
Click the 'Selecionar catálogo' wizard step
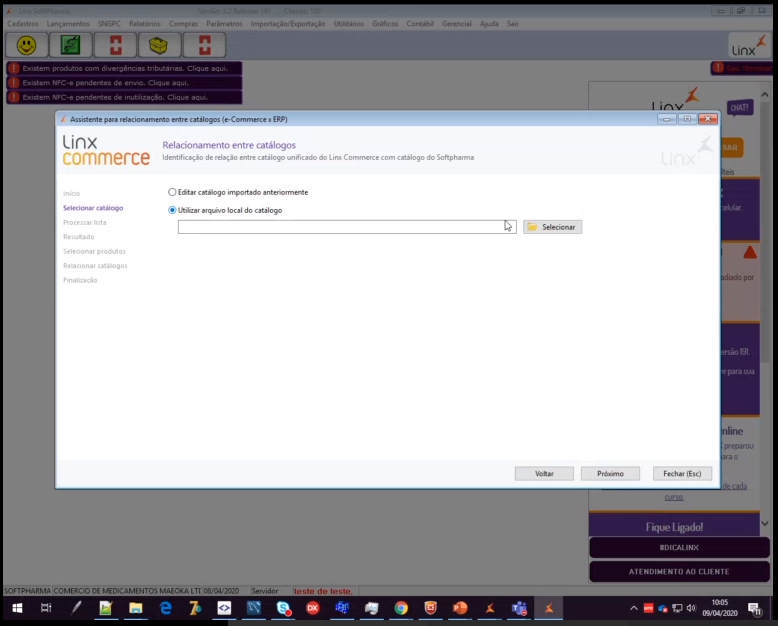click(x=93, y=208)
